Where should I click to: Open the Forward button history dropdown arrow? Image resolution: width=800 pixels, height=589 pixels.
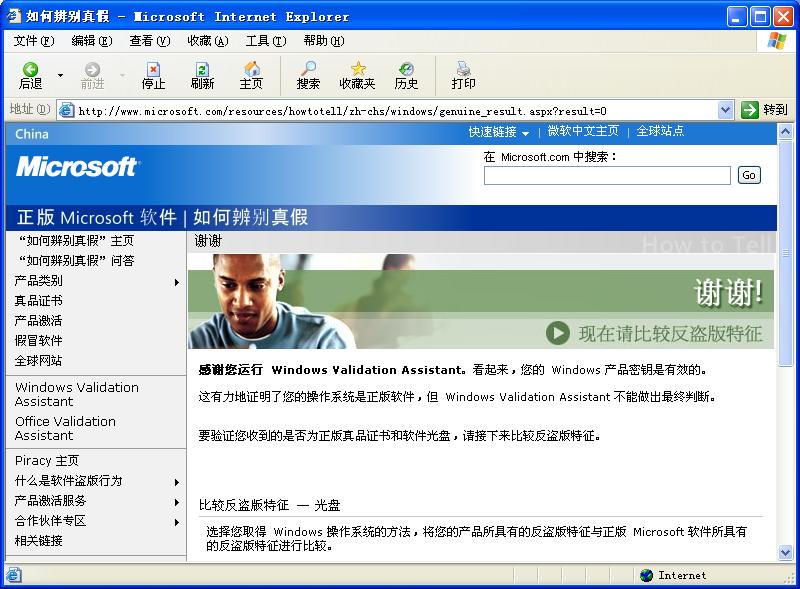click(122, 75)
